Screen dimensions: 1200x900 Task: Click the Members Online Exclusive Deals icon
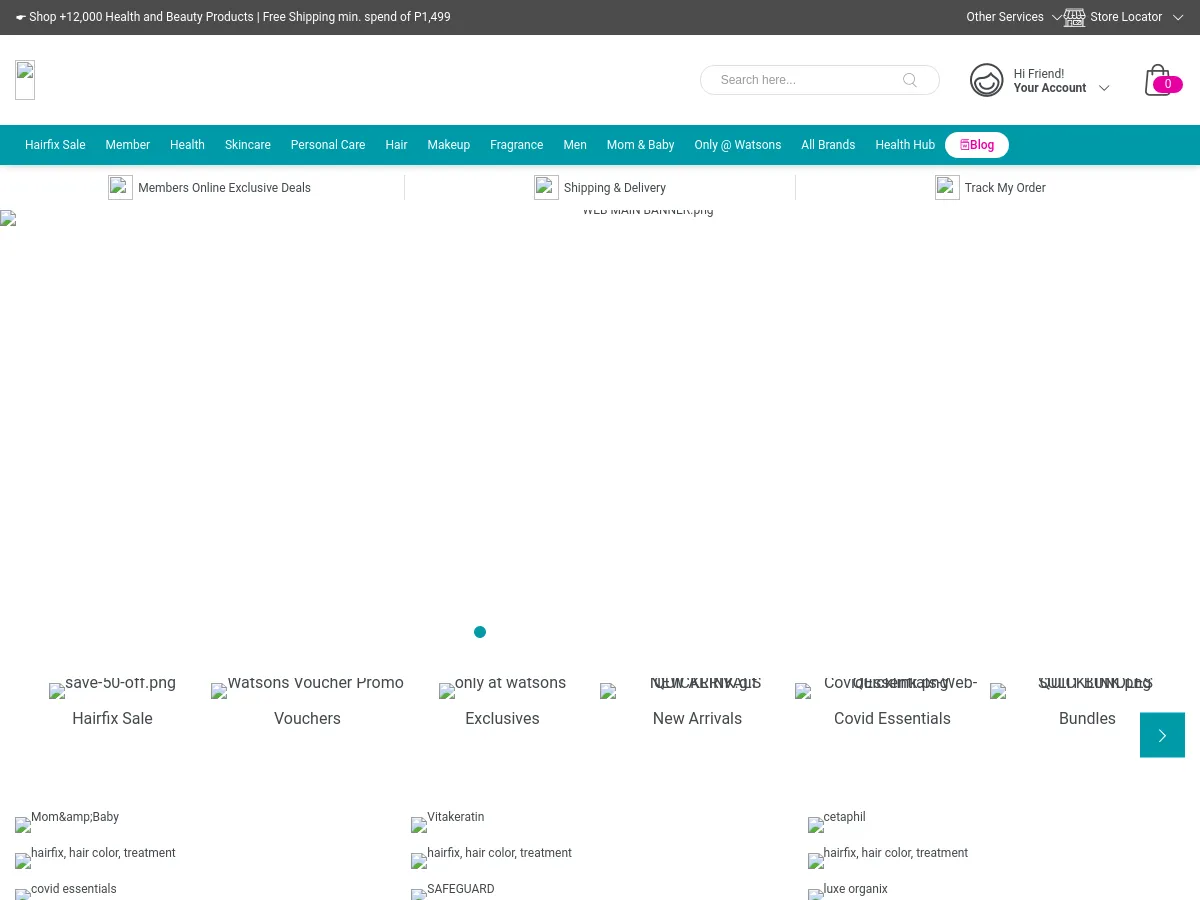(x=120, y=187)
